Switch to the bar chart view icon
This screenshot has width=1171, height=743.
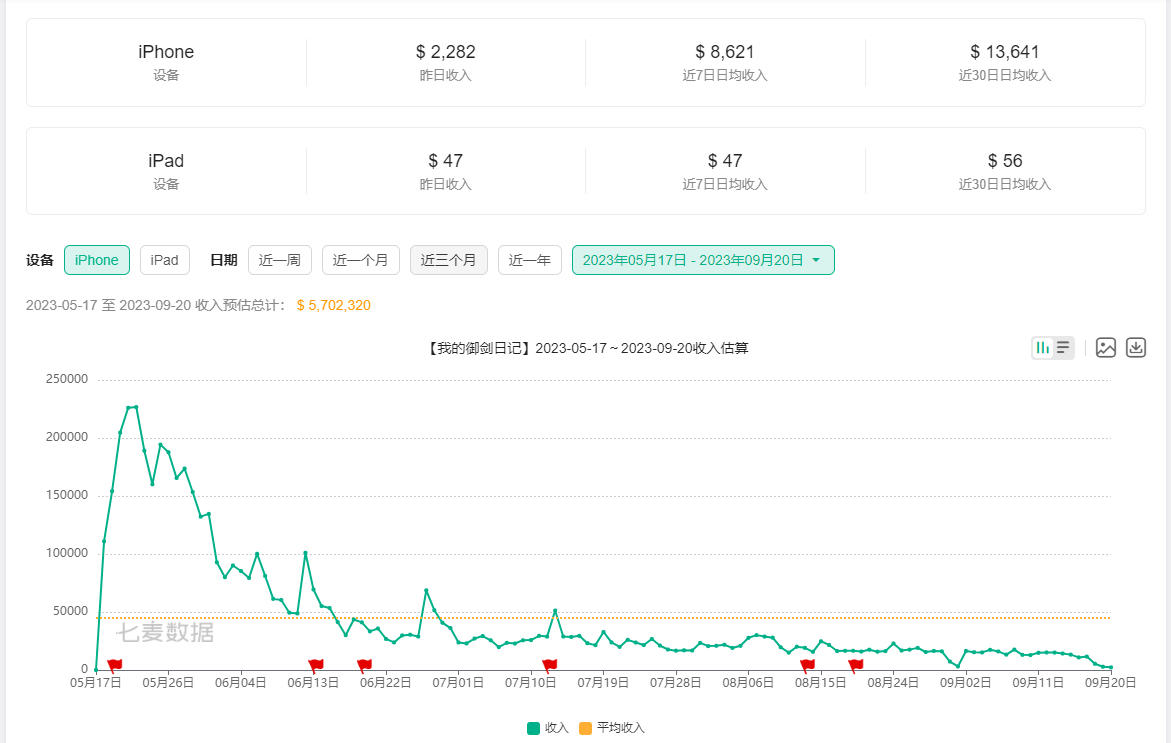tap(1043, 348)
